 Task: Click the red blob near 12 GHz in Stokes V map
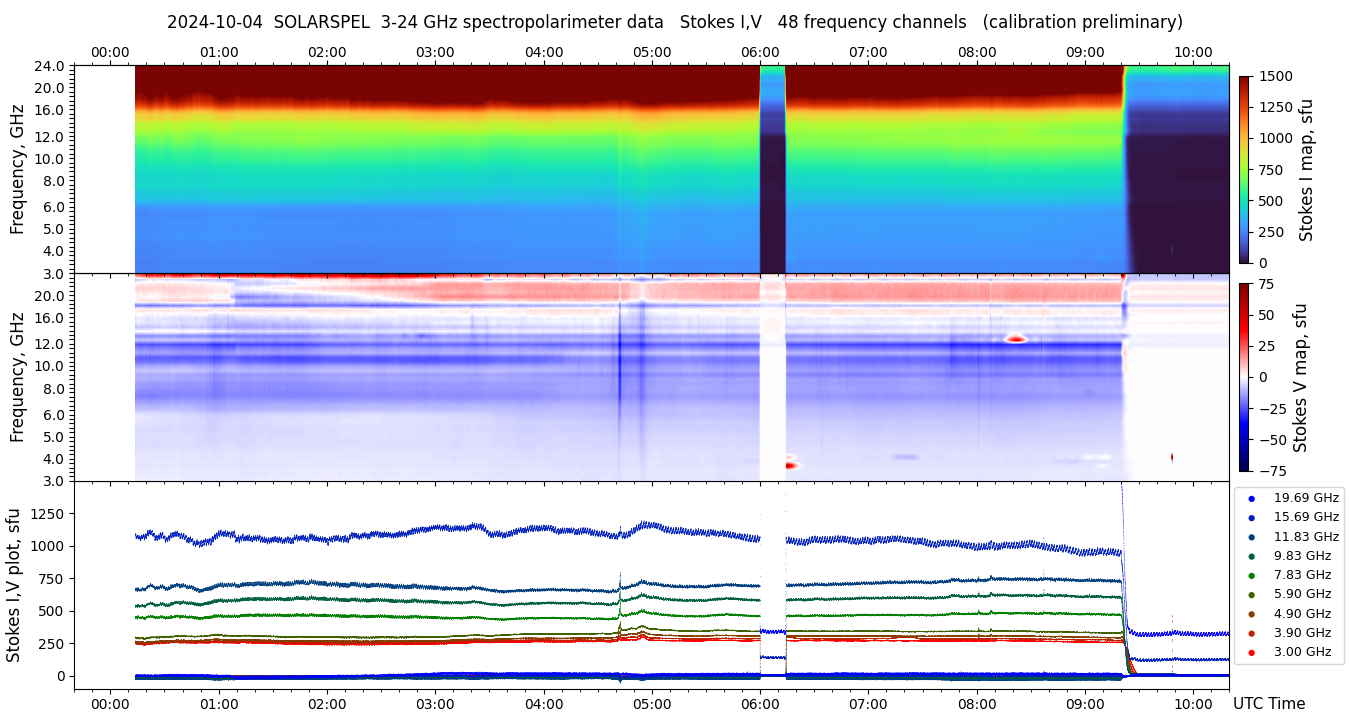click(1016, 339)
